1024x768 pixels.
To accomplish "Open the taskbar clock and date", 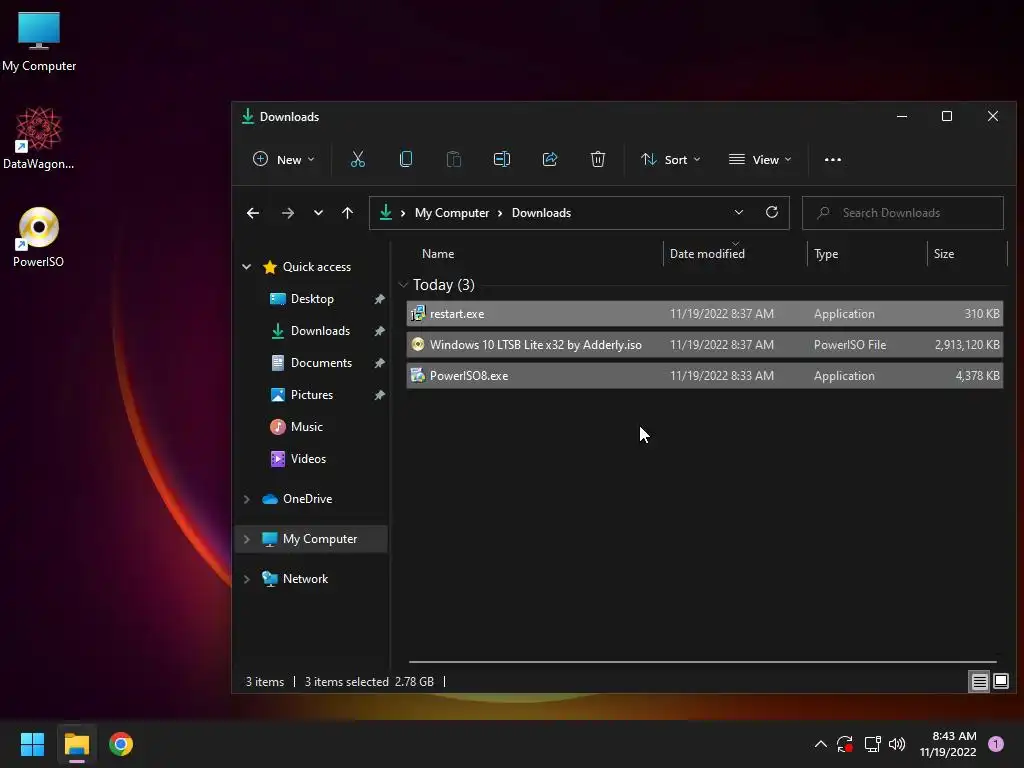I will pos(948,744).
